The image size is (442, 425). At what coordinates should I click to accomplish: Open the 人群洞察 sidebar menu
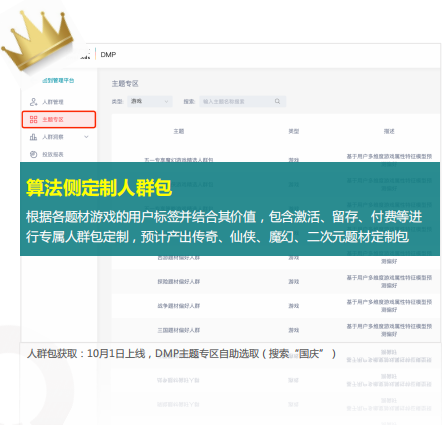(53, 137)
